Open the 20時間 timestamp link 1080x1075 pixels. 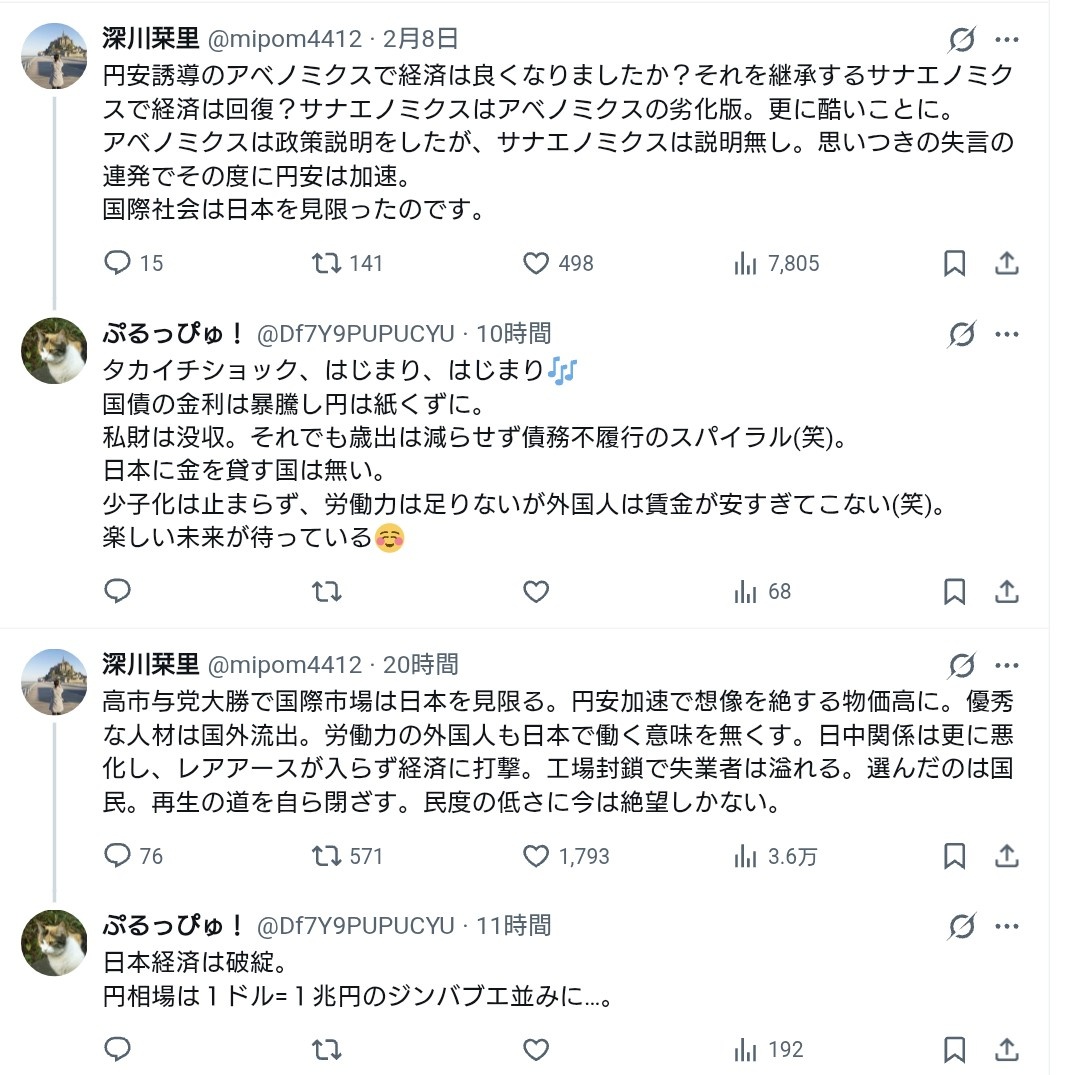tap(421, 664)
